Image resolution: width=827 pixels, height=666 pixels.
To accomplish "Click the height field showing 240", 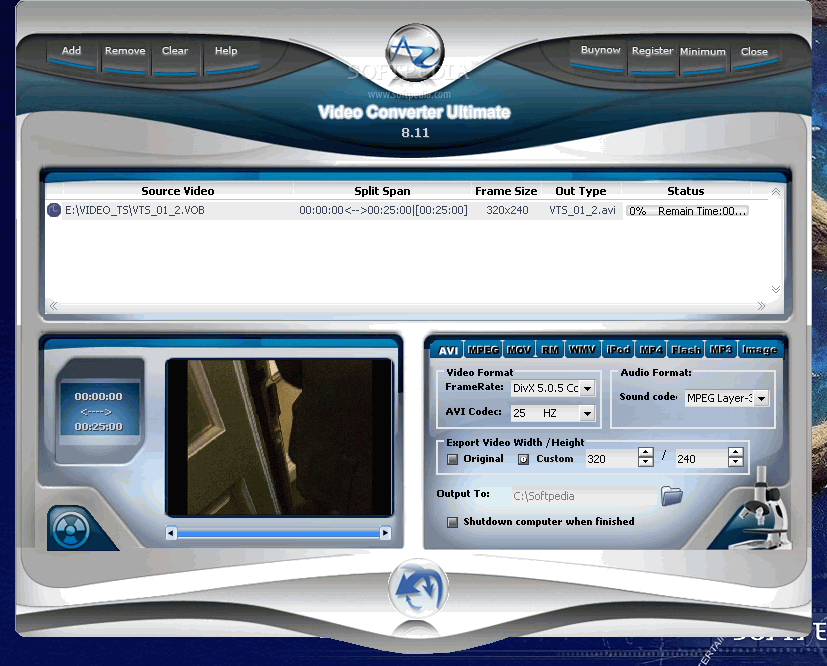I will point(701,459).
